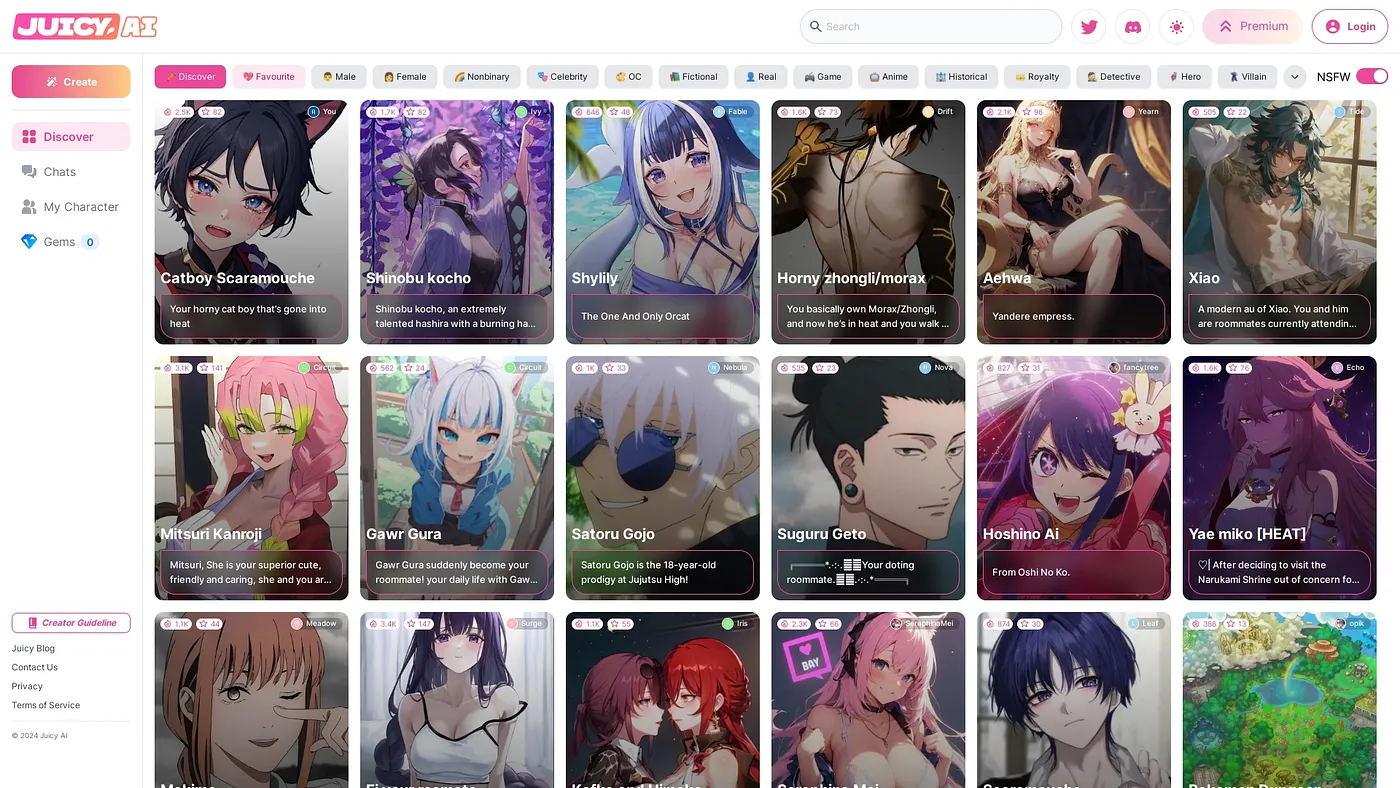1400x788 pixels.
Task: Click the Juicy AI logo
Action: (85, 26)
